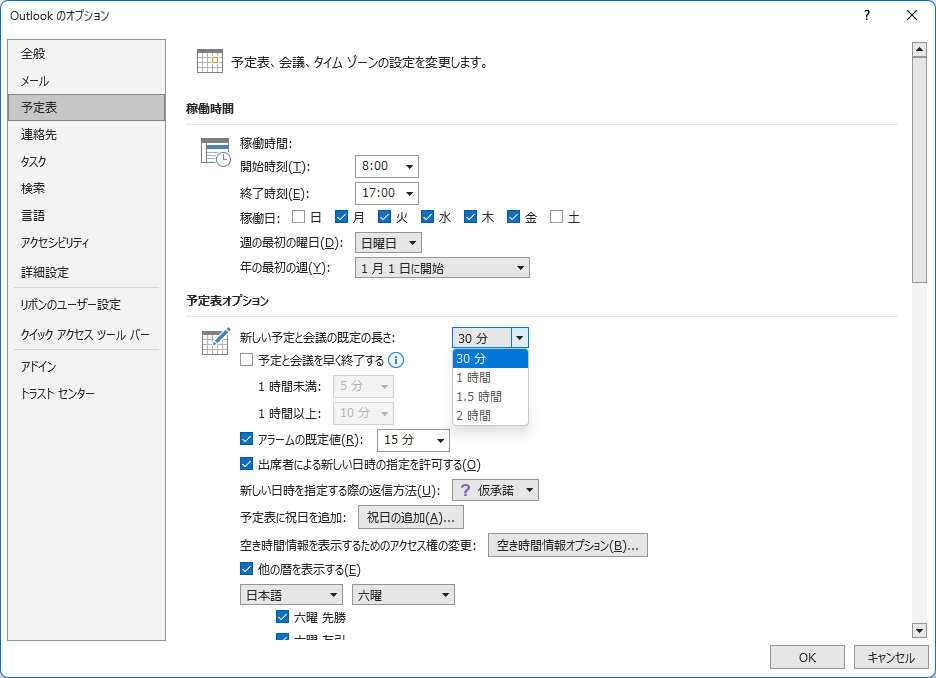
Task: Click the 空き時間情報オプション button
Action: [568, 545]
